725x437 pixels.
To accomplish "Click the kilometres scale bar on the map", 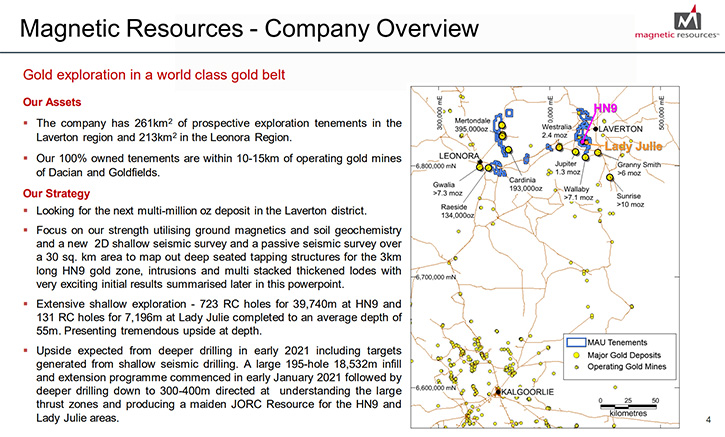I will click(x=628, y=406).
